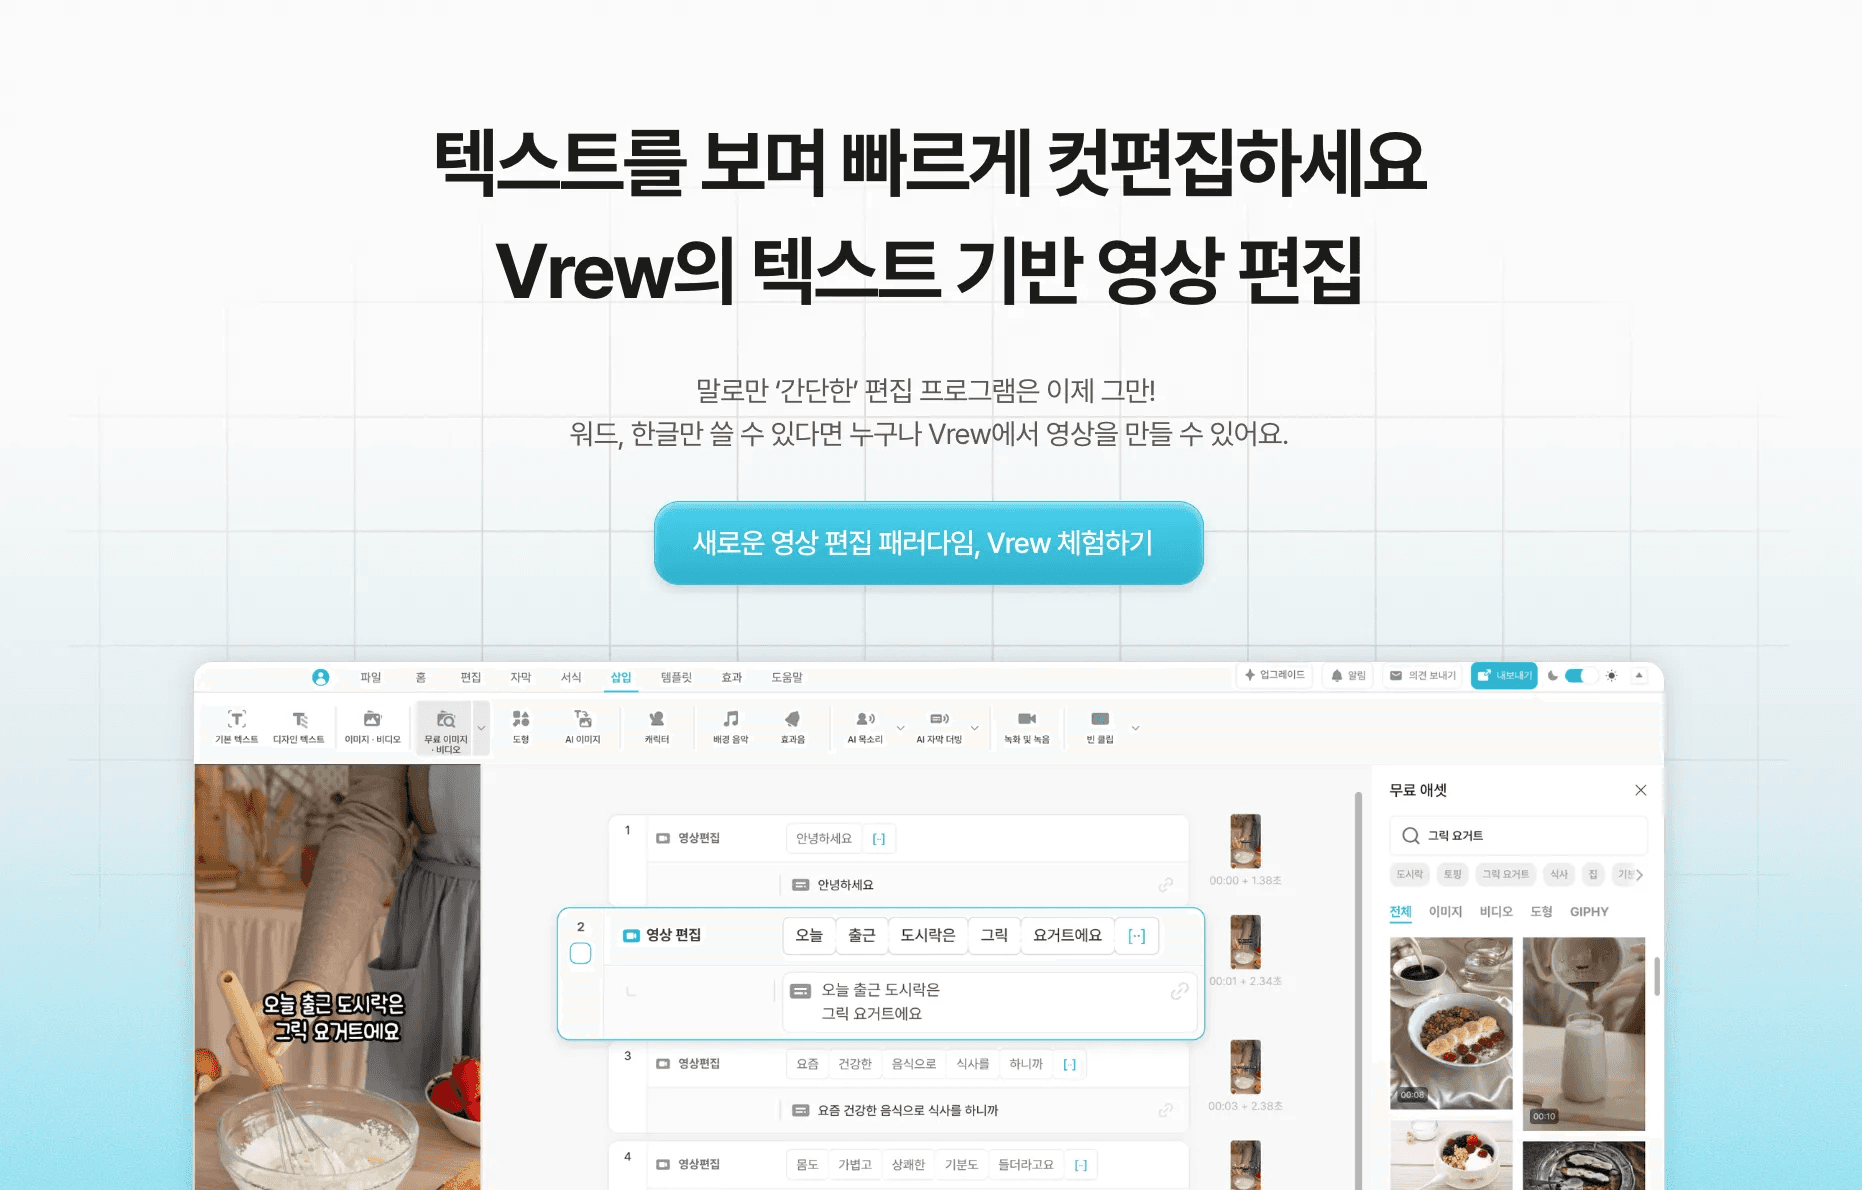The image size is (1862, 1190).
Task: Switch to the 삽입 tab
Action: pos(621,677)
